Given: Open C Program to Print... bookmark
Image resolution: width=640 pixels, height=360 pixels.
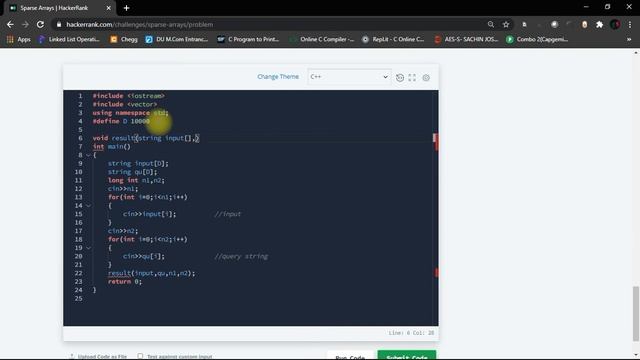Looking at the screenshot, I should 248,39.
